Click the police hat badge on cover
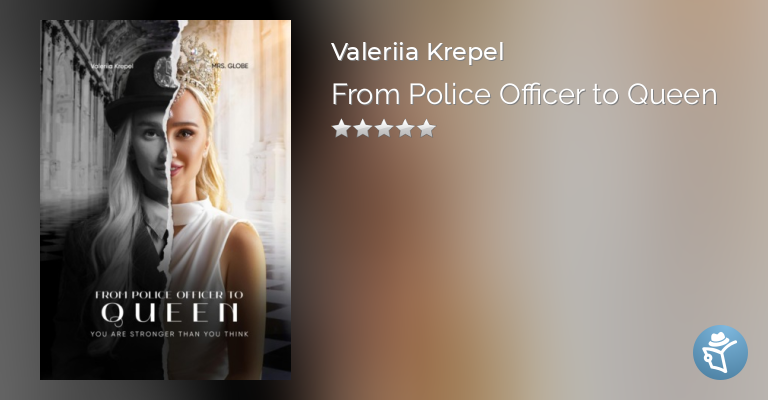Image resolution: width=768 pixels, height=400 pixels. tap(166, 72)
